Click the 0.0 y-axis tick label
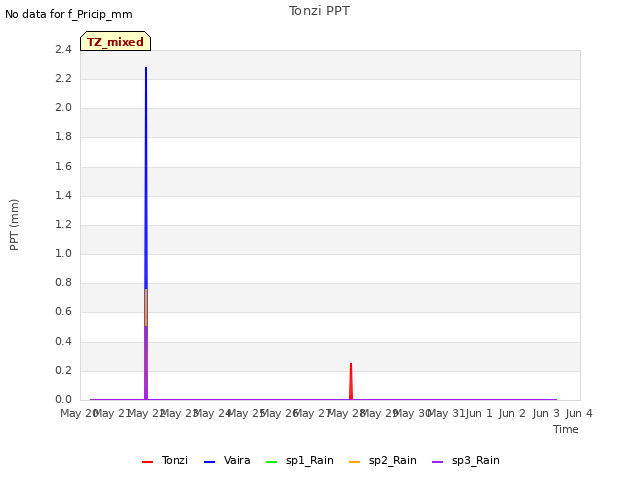The image size is (640, 480). coord(63,399)
